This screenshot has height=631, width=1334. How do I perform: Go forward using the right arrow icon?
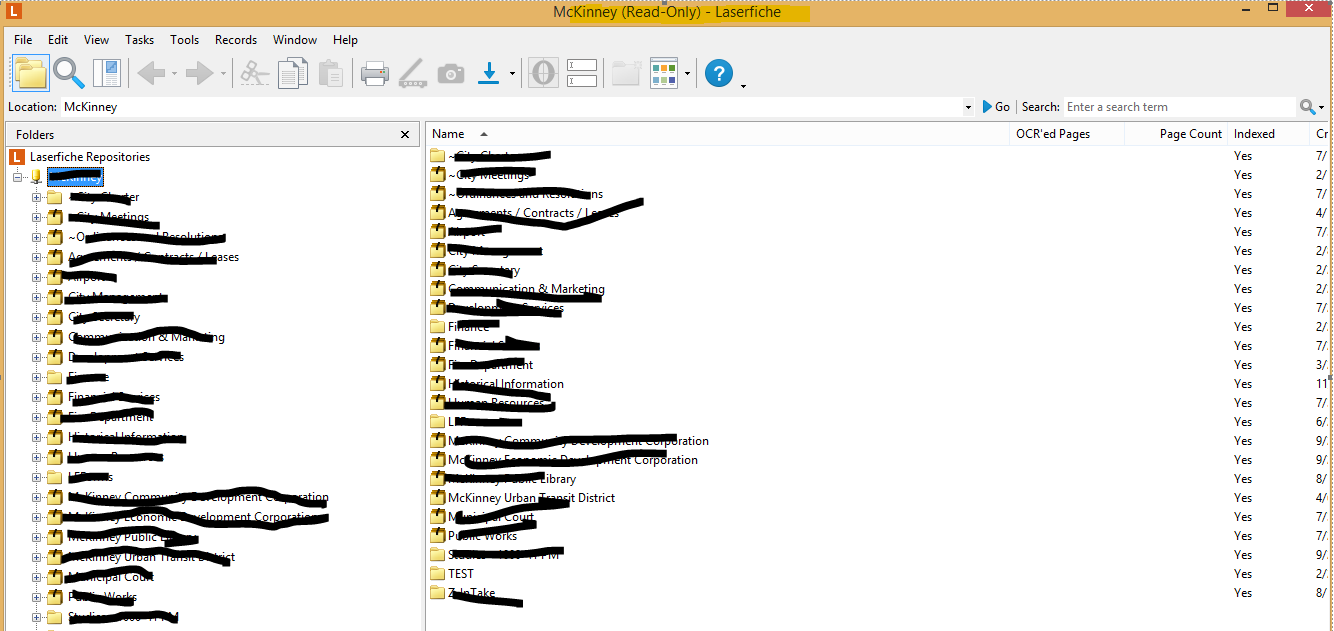200,73
